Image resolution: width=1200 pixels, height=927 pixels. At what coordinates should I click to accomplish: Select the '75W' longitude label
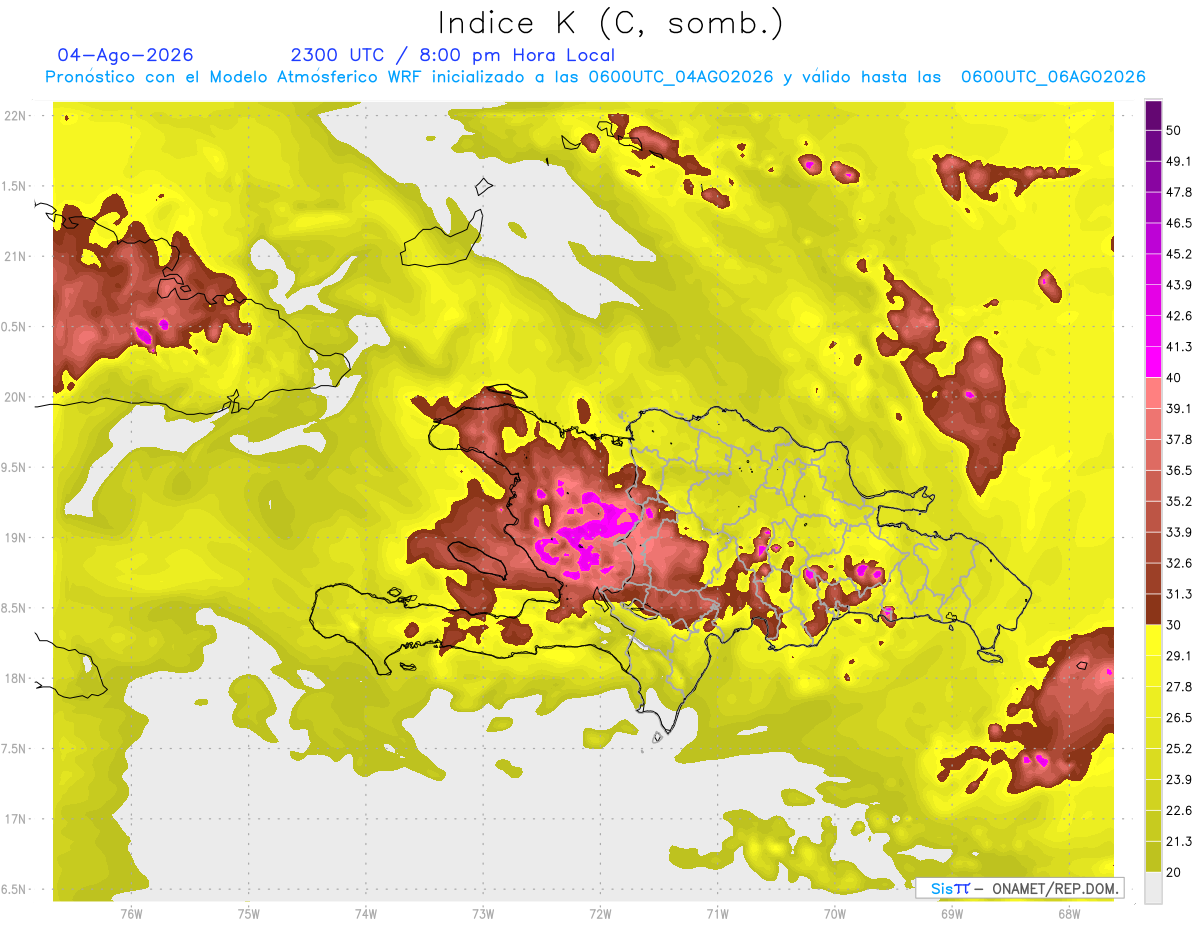pos(249,914)
